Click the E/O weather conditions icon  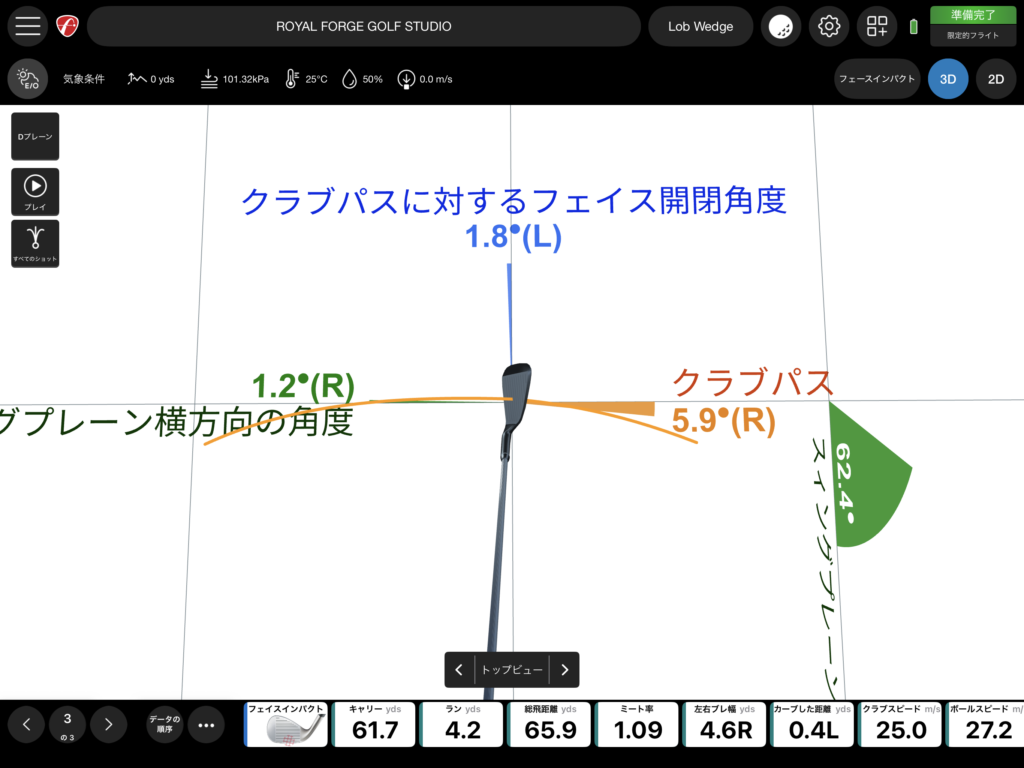coord(27,79)
